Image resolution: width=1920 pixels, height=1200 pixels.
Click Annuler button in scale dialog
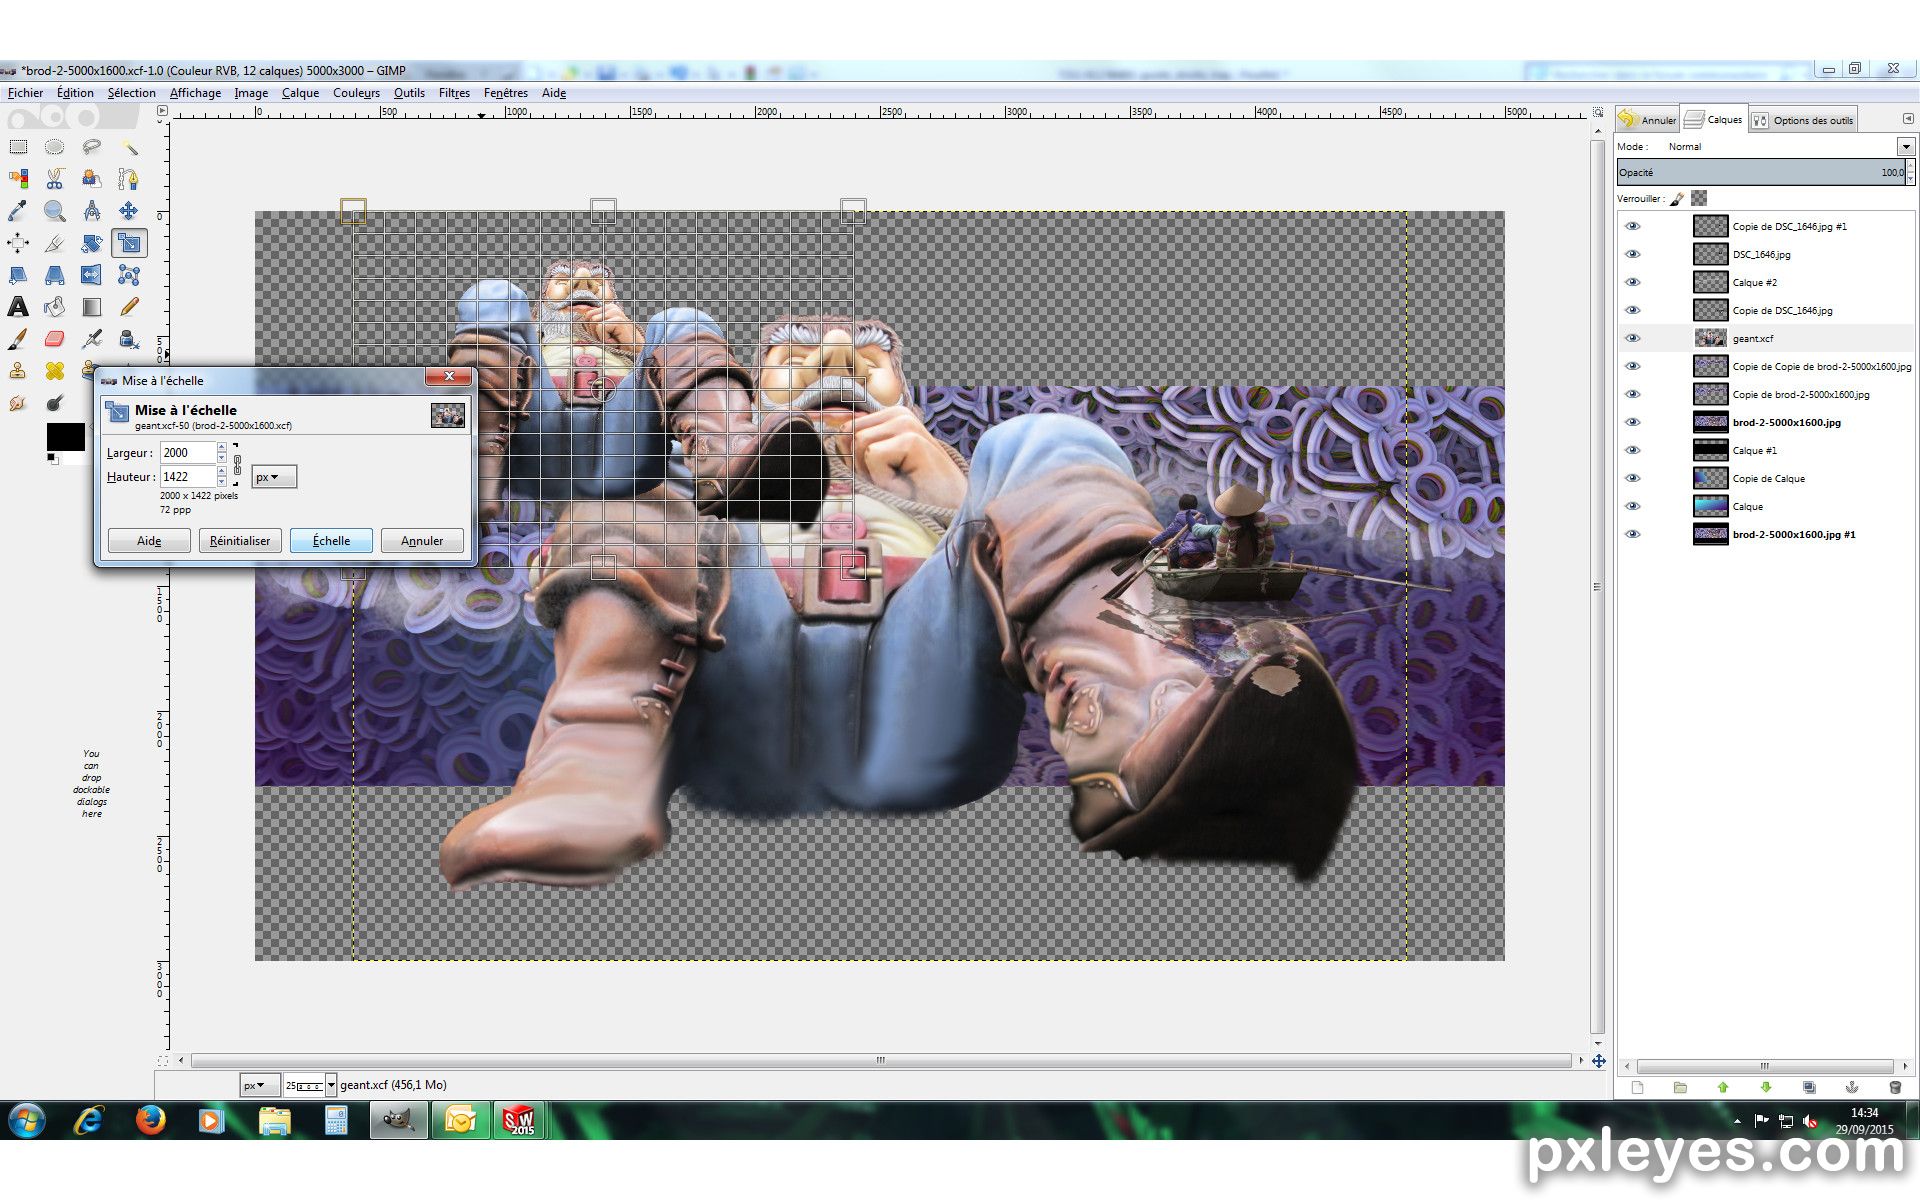(x=422, y=541)
